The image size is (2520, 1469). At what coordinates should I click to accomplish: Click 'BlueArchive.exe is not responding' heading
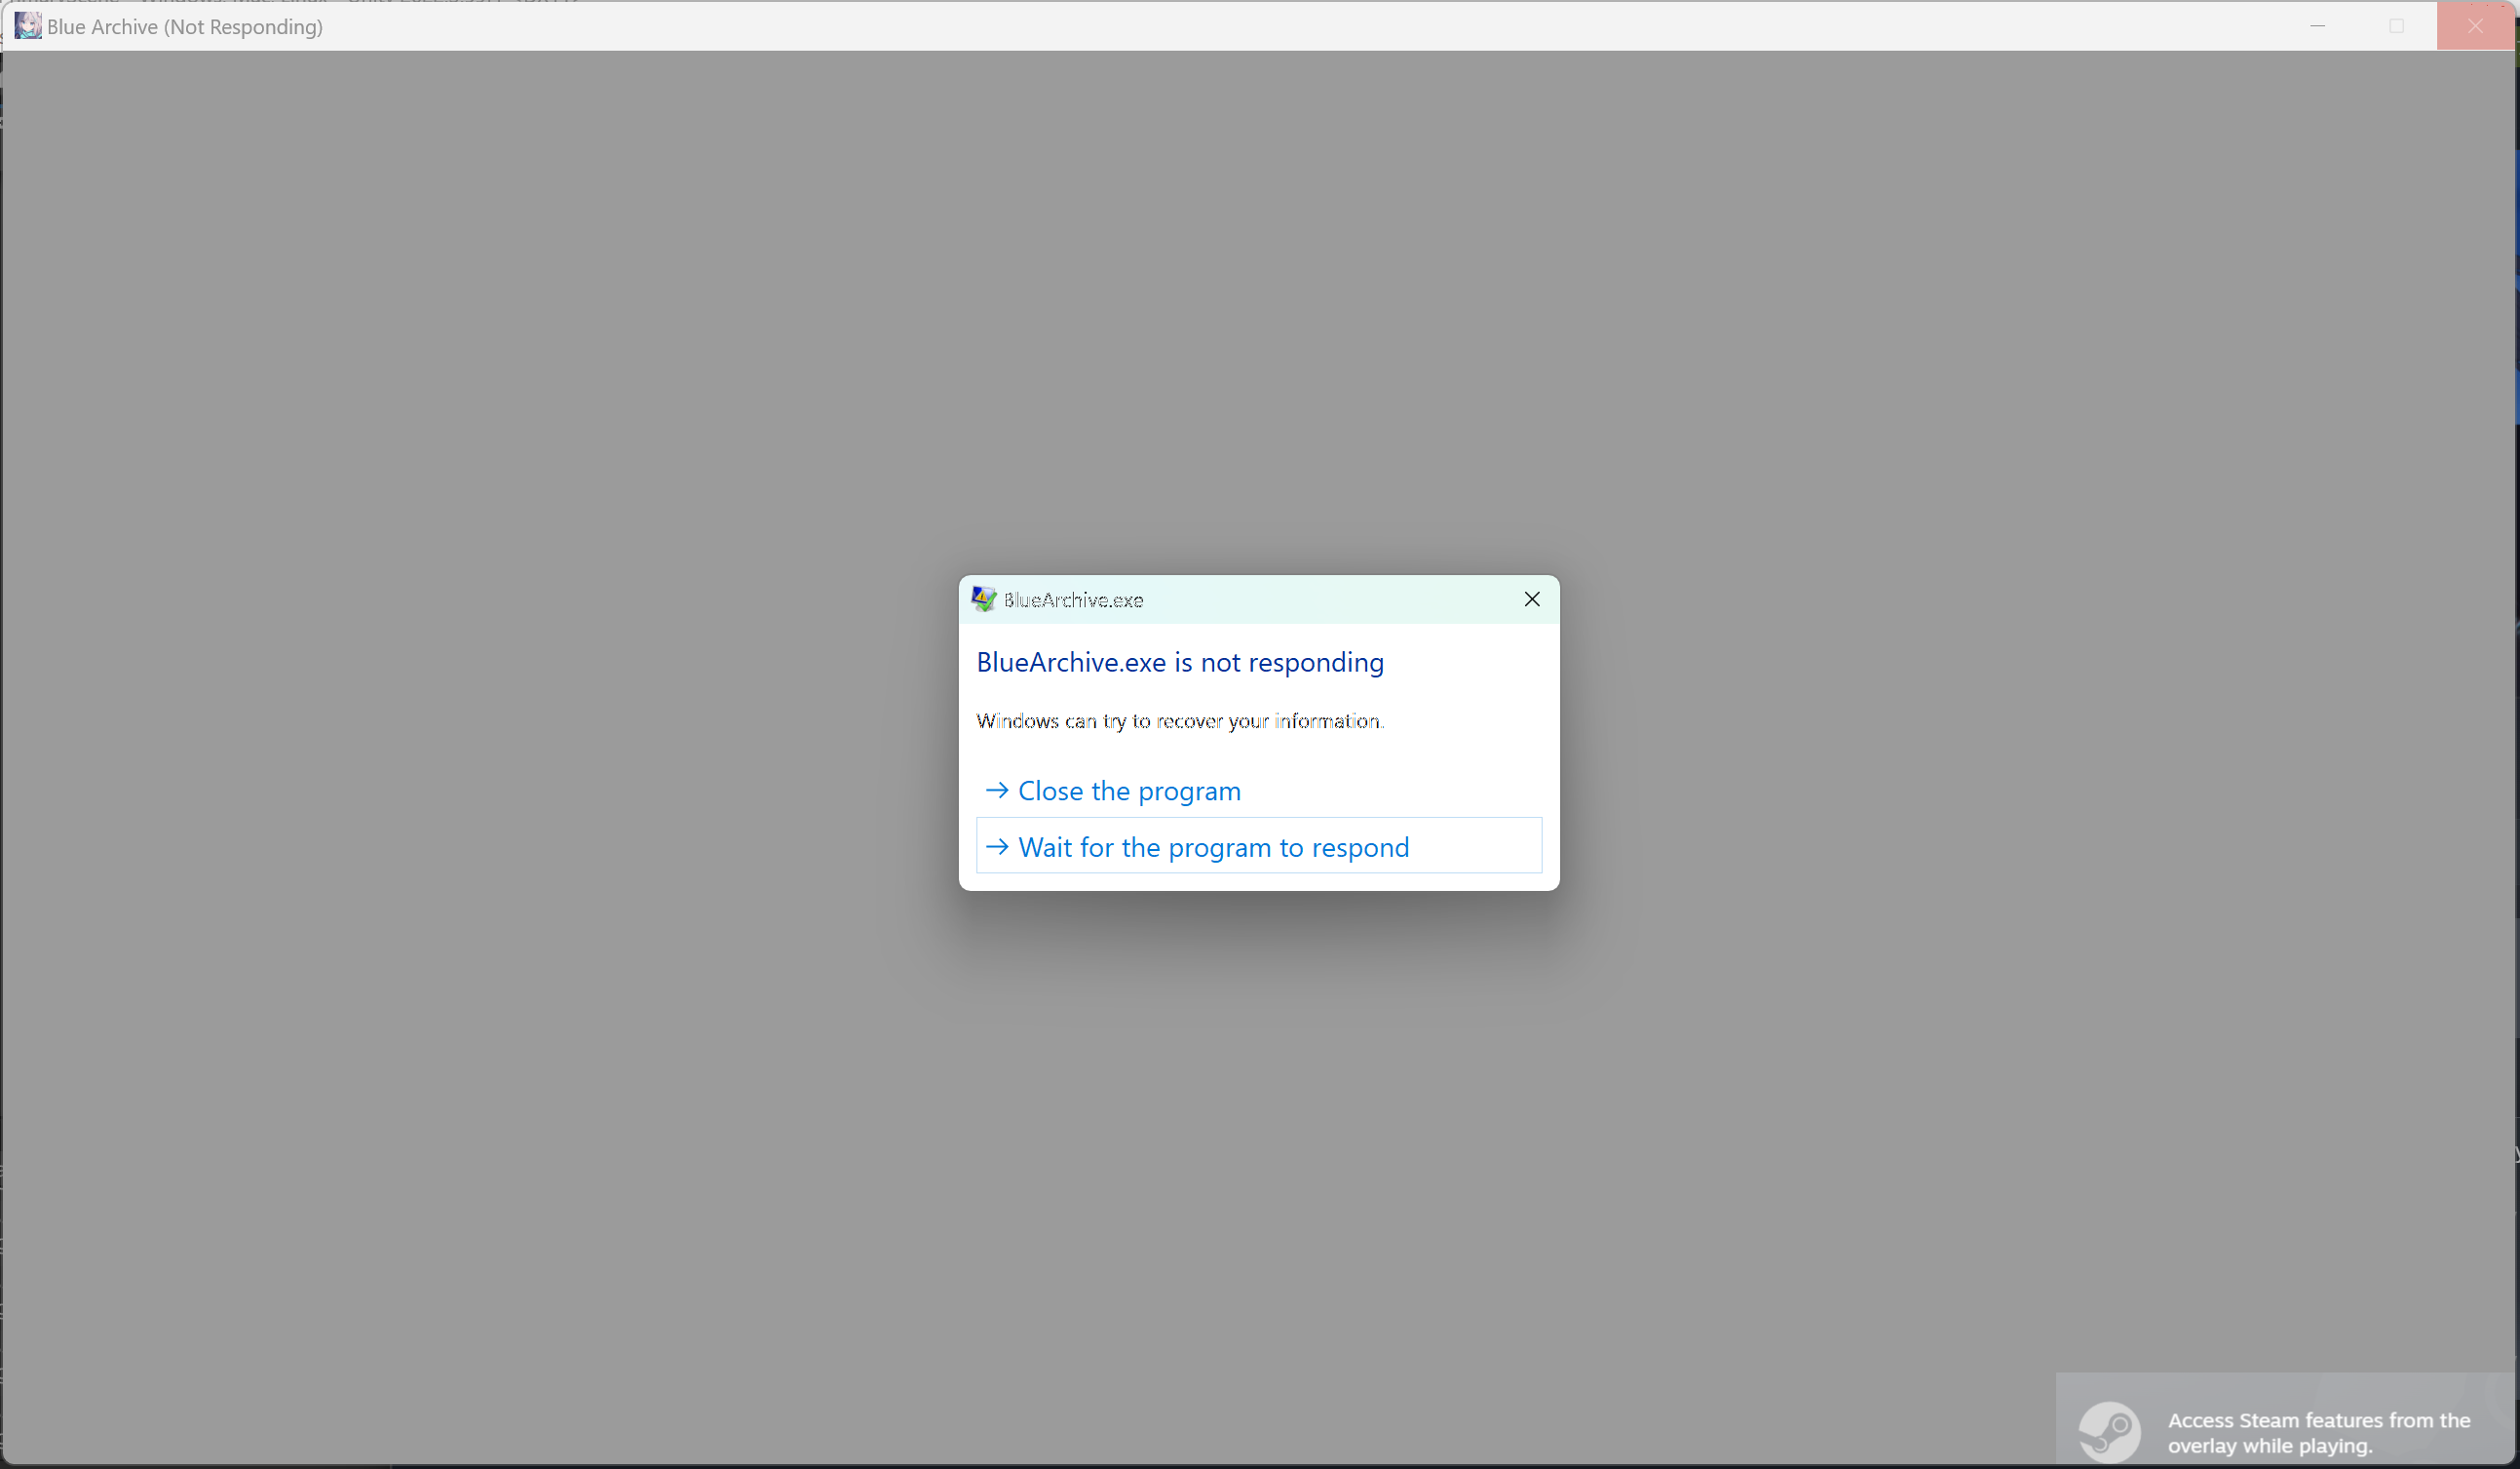1180,662
